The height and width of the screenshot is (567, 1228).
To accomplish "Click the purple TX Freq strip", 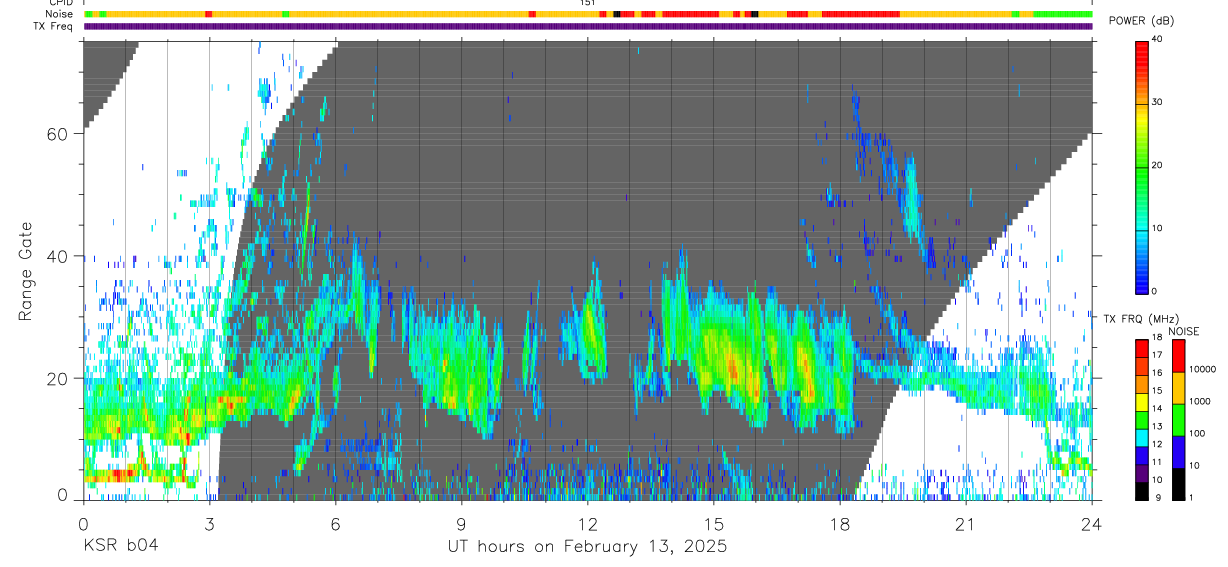I will (x=588, y=26).
